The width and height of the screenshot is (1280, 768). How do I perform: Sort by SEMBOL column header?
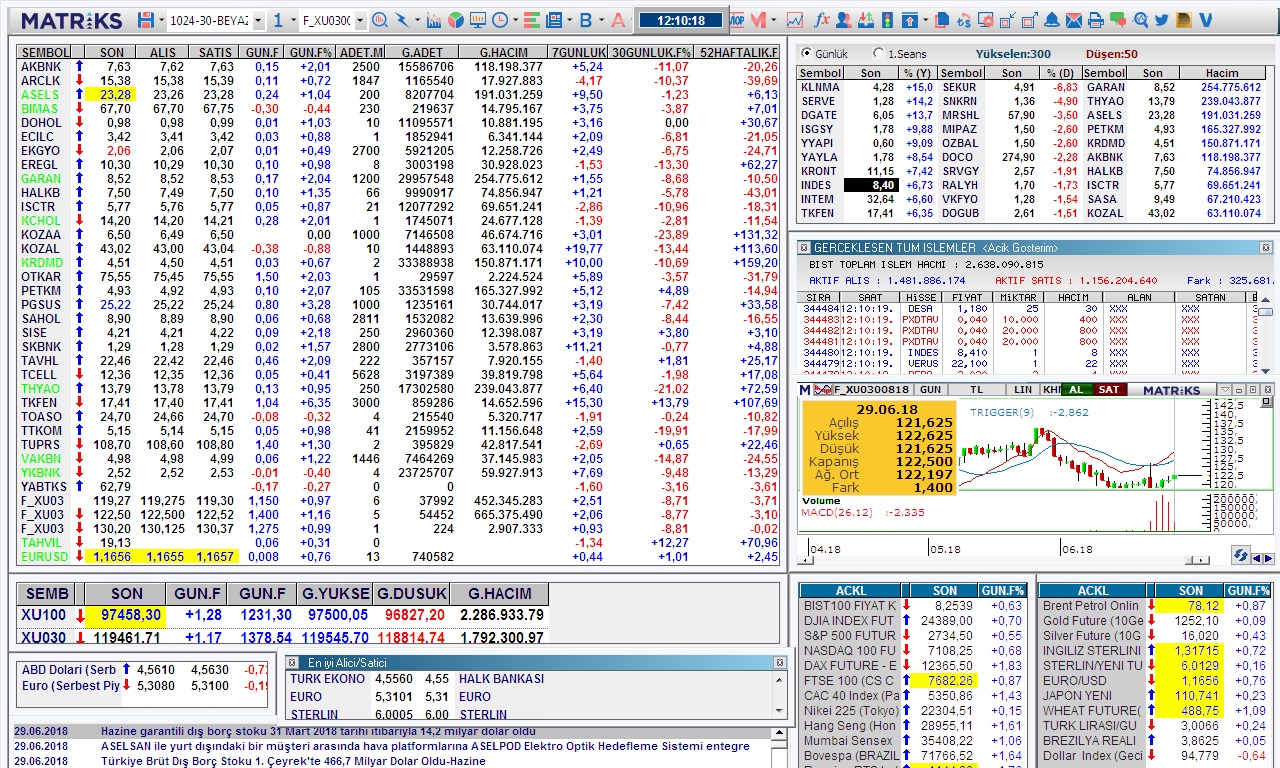click(x=45, y=52)
